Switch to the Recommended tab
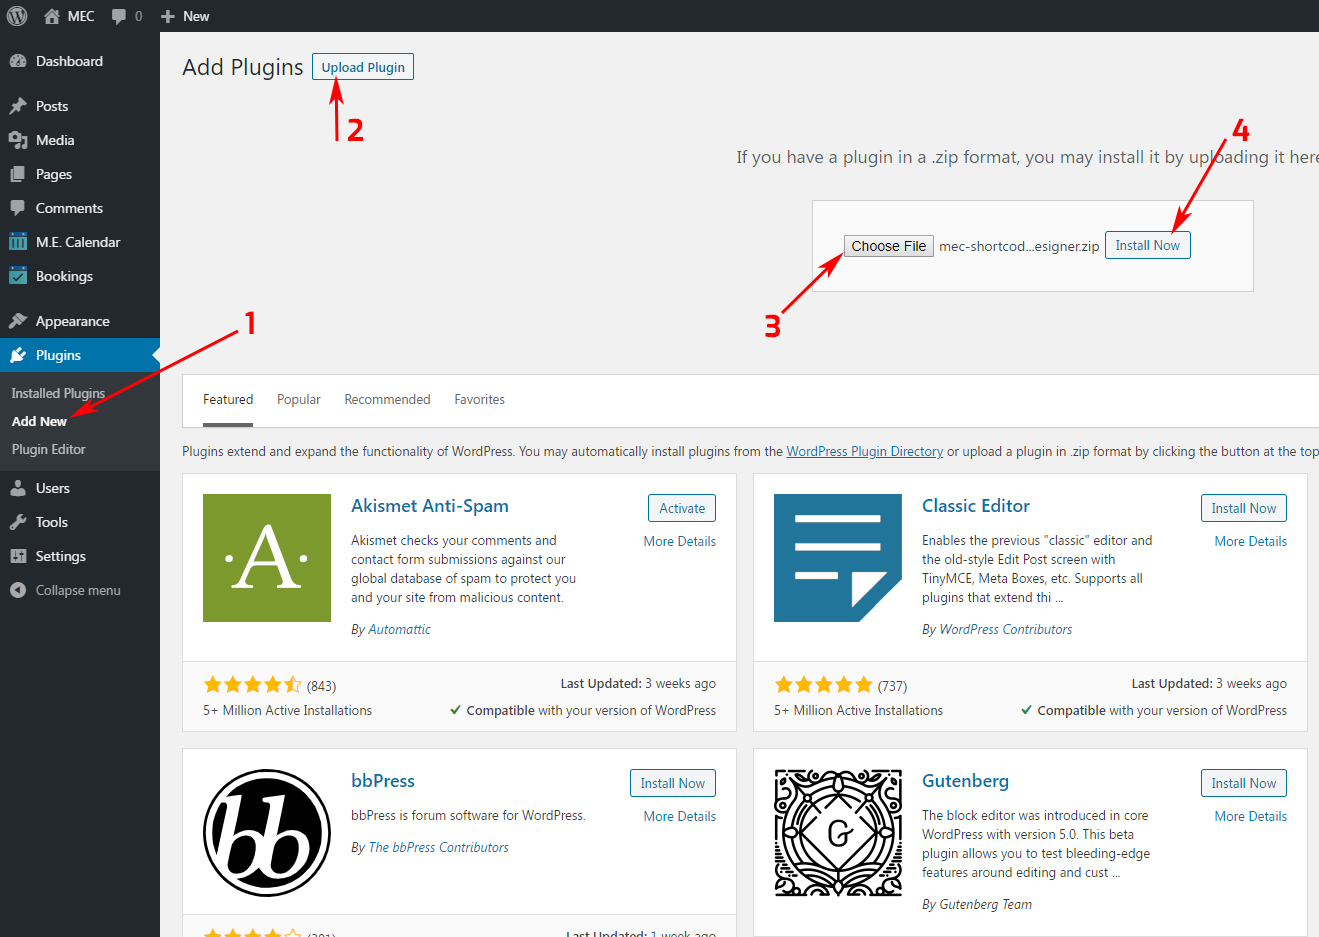The image size is (1319, 937). click(387, 399)
